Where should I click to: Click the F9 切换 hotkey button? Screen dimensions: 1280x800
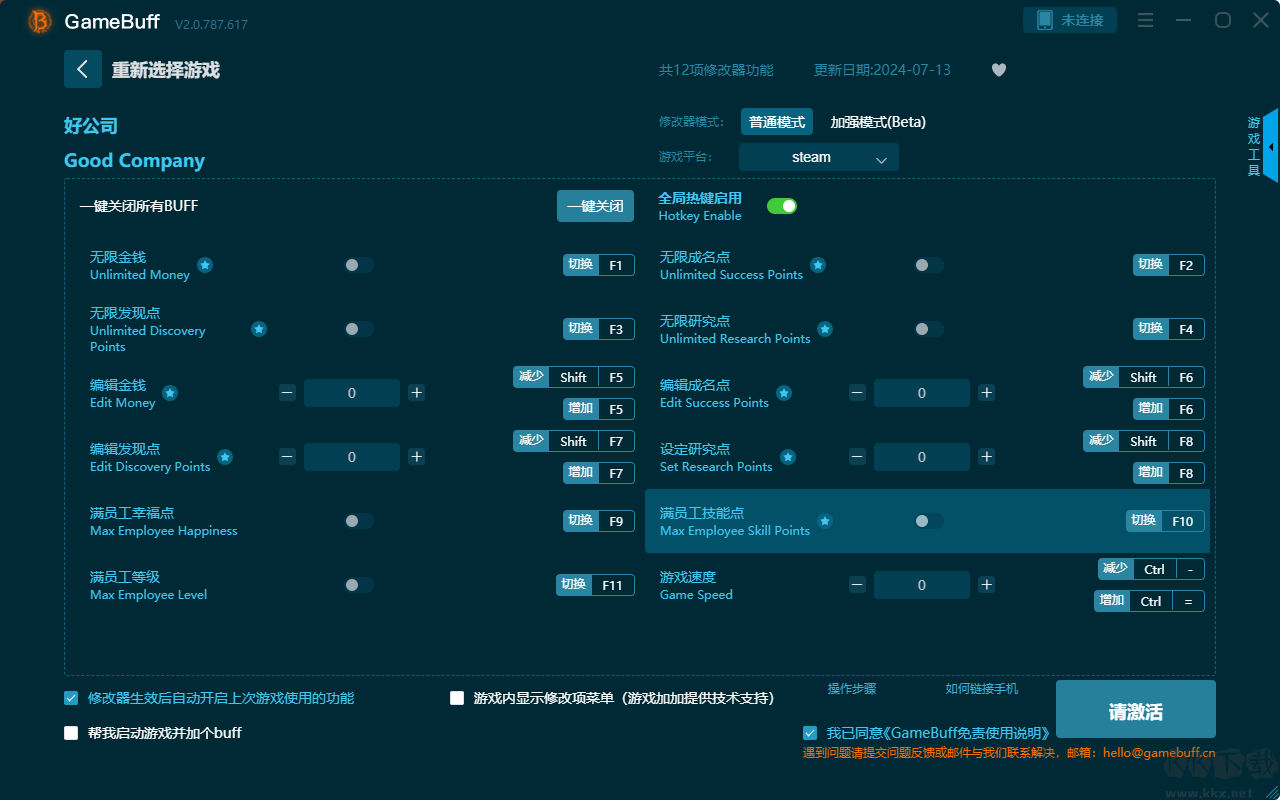coord(599,521)
